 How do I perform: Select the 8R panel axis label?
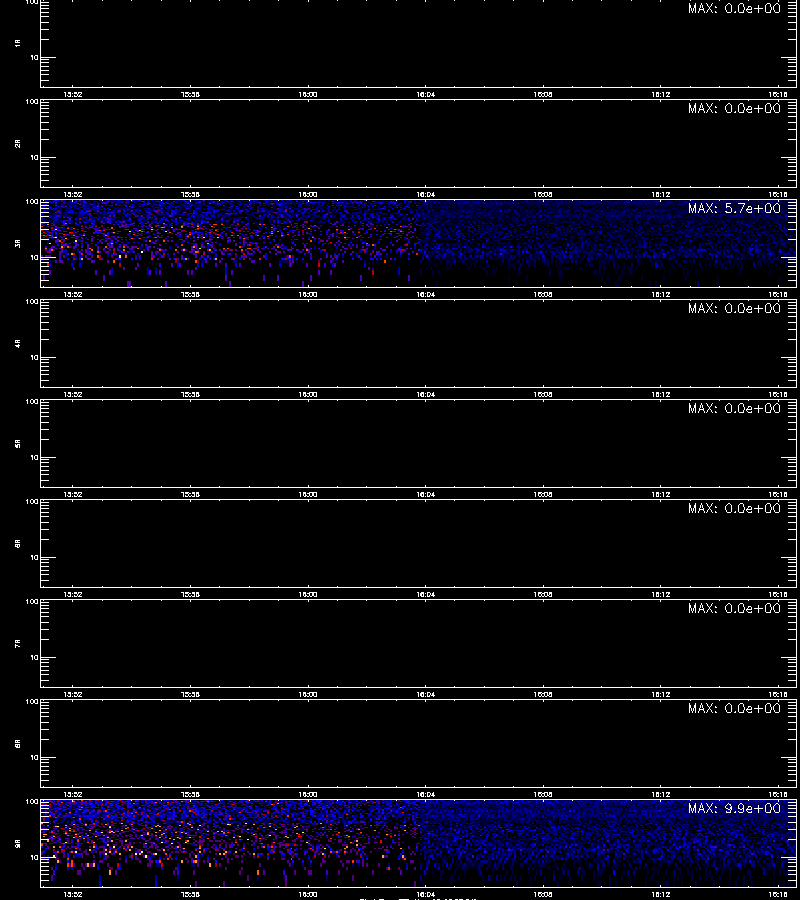(18, 743)
